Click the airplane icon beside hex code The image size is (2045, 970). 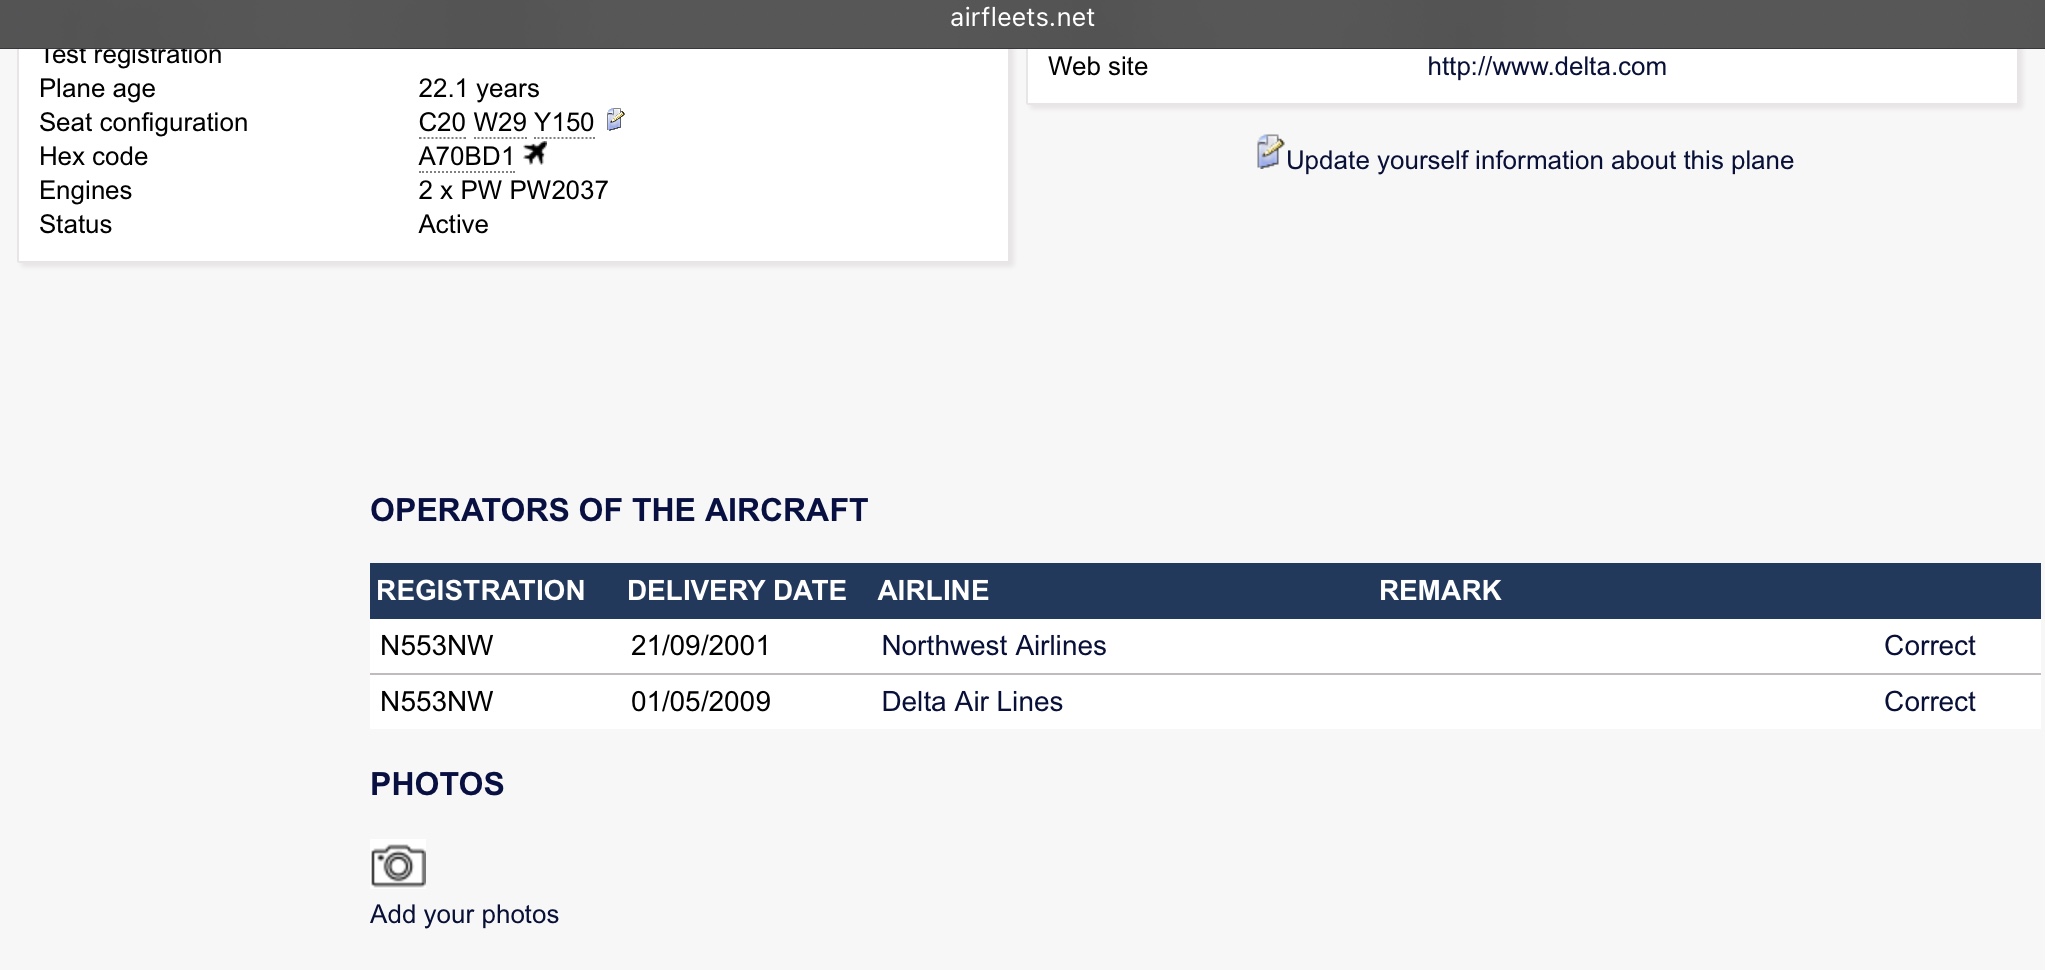coord(536,153)
